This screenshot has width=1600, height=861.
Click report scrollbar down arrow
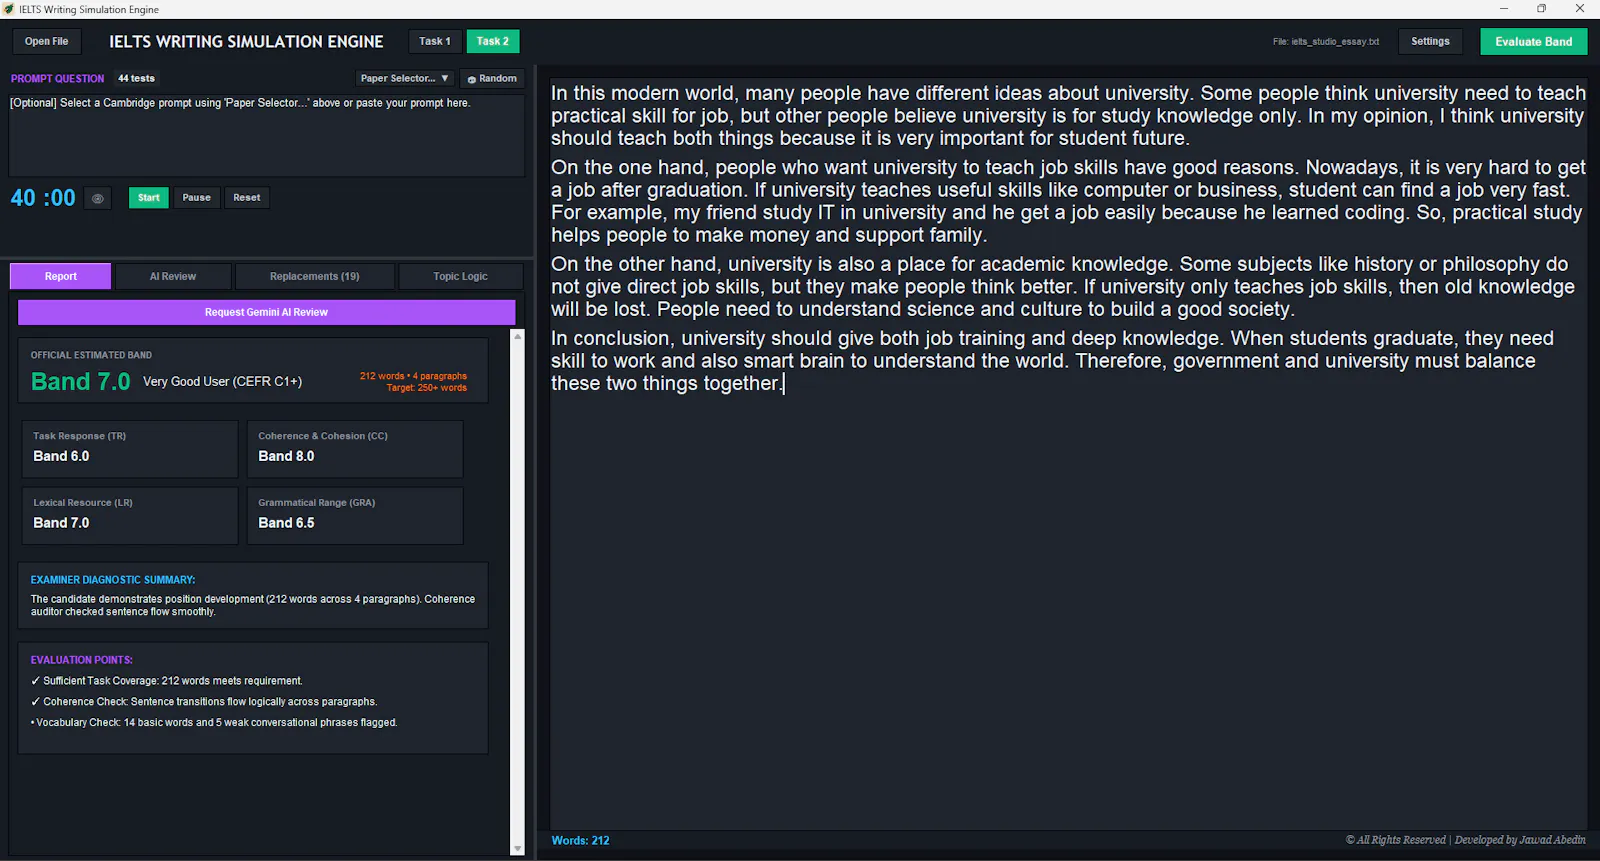(518, 848)
